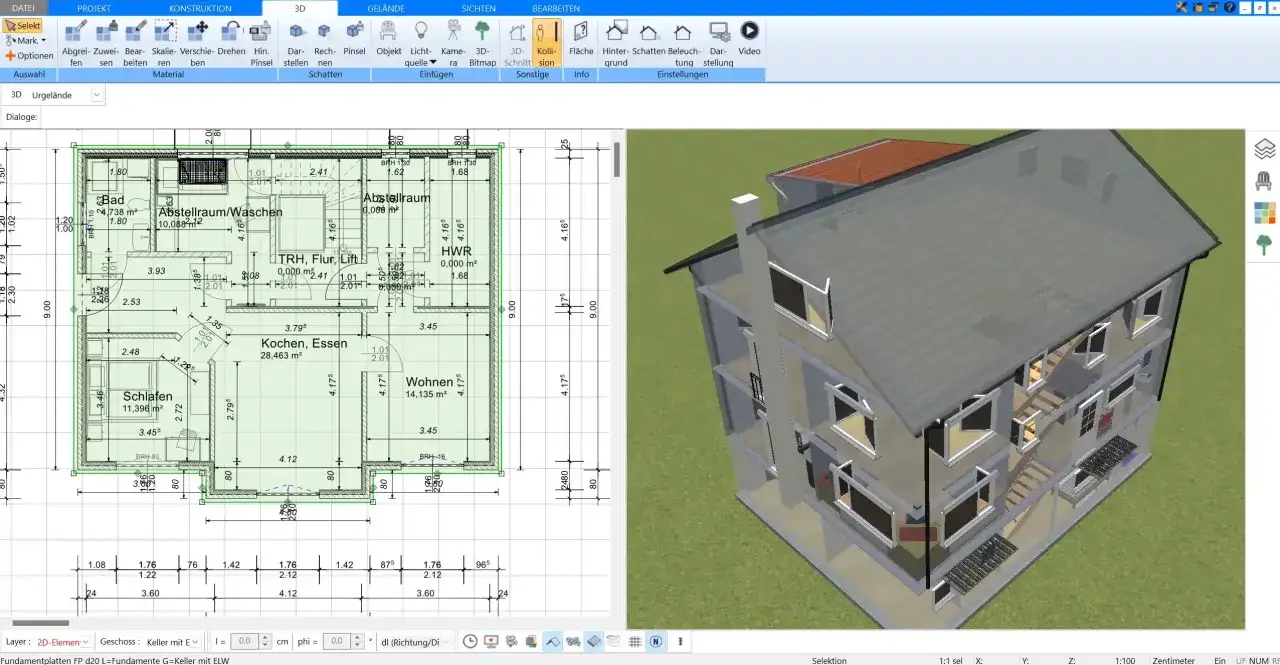Screen dimensions: 1280x665
Task: Insert an Objekt in the 3D view
Action: [x=389, y=38]
